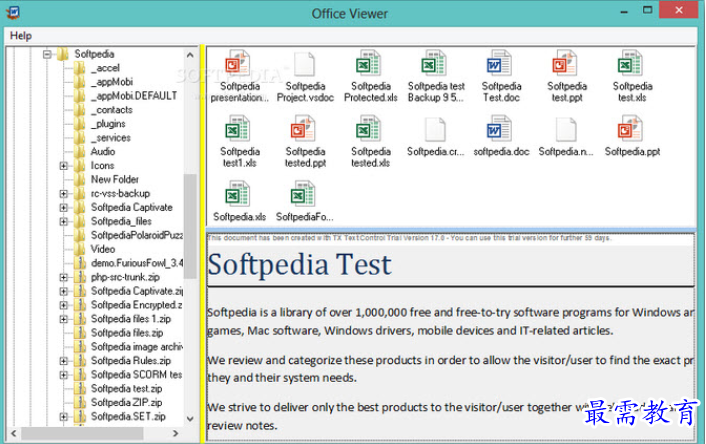This screenshot has width=706, height=444.
Task: Select SoftpediaFo... Excel file icon
Action: tap(304, 195)
